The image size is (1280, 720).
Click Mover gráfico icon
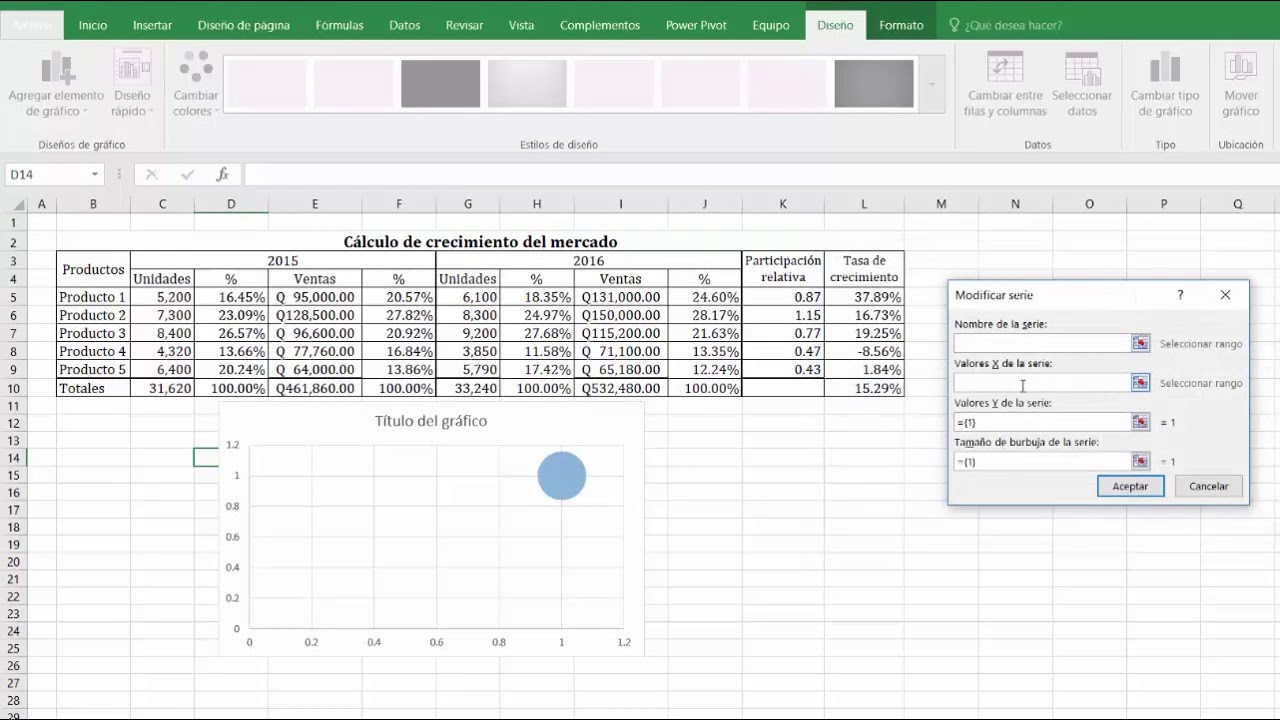(x=1241, y=68)
